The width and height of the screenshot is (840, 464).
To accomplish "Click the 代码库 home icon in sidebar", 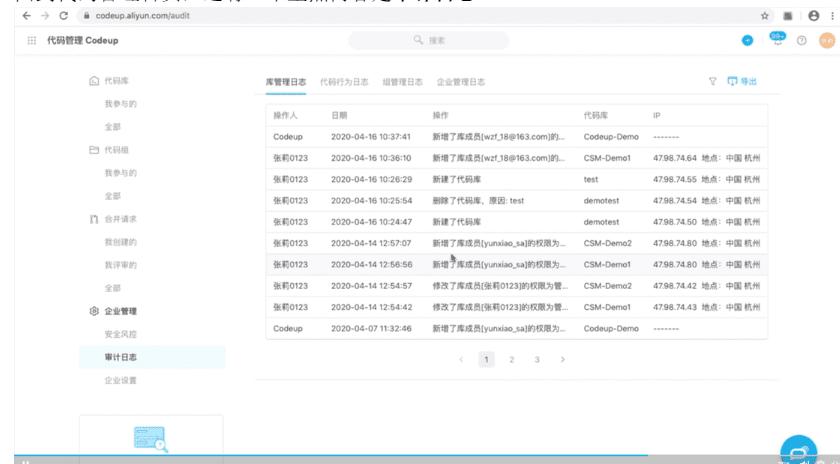I will click(94, 81).
